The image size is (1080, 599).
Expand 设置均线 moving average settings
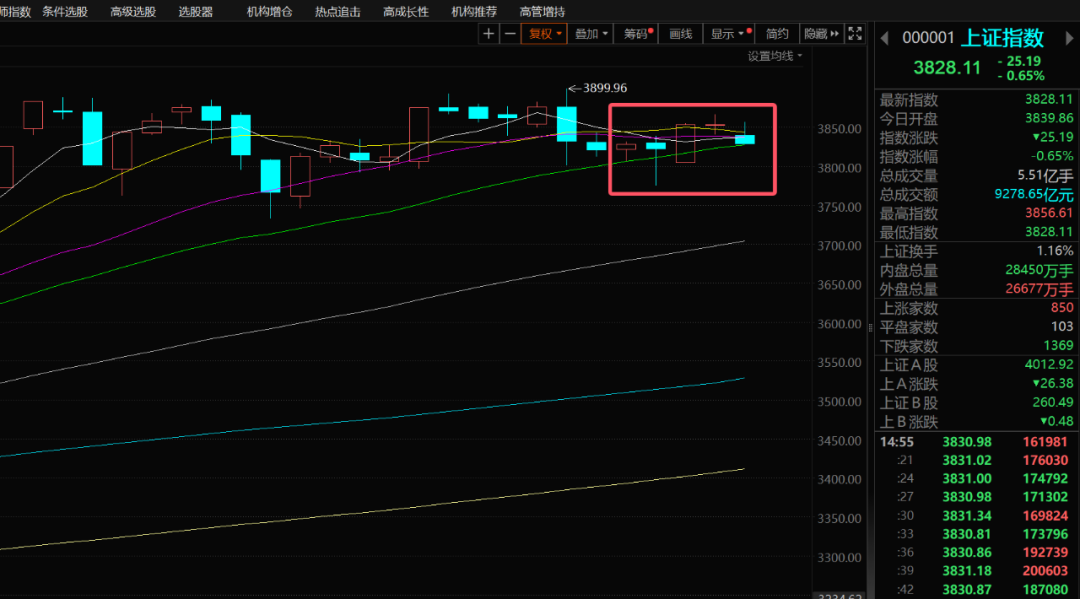pos(775,56)
